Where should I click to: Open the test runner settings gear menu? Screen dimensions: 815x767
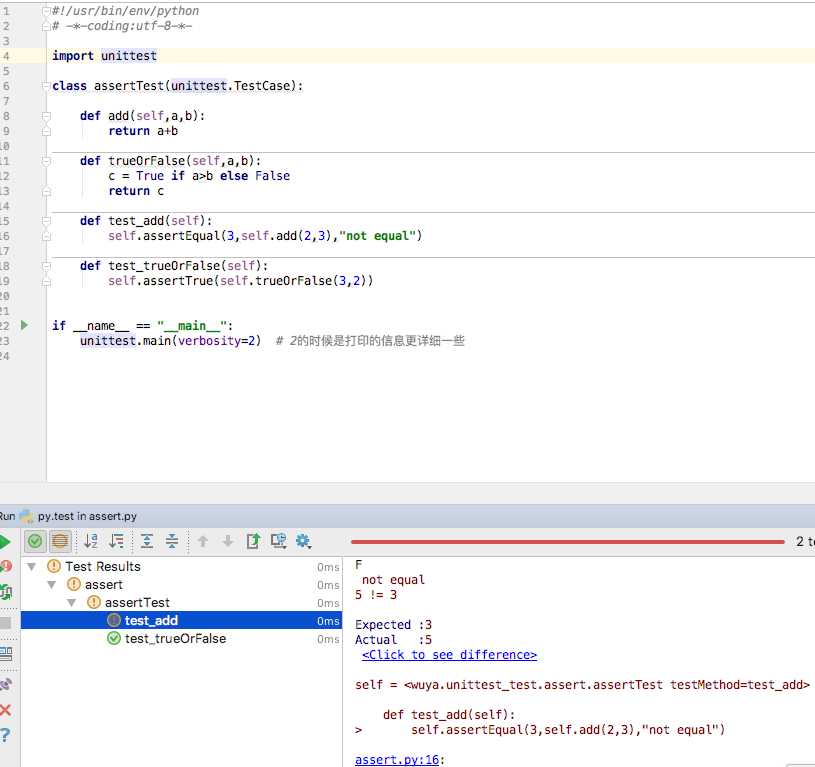(x=304, y=541)
